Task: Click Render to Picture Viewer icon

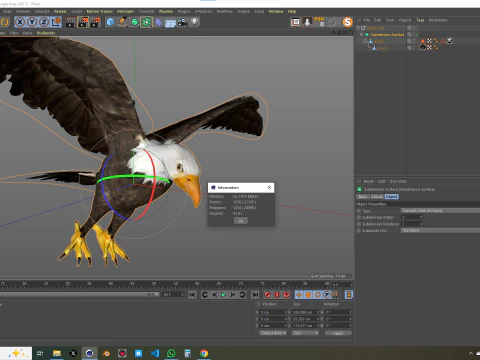Action: point(83,22)
